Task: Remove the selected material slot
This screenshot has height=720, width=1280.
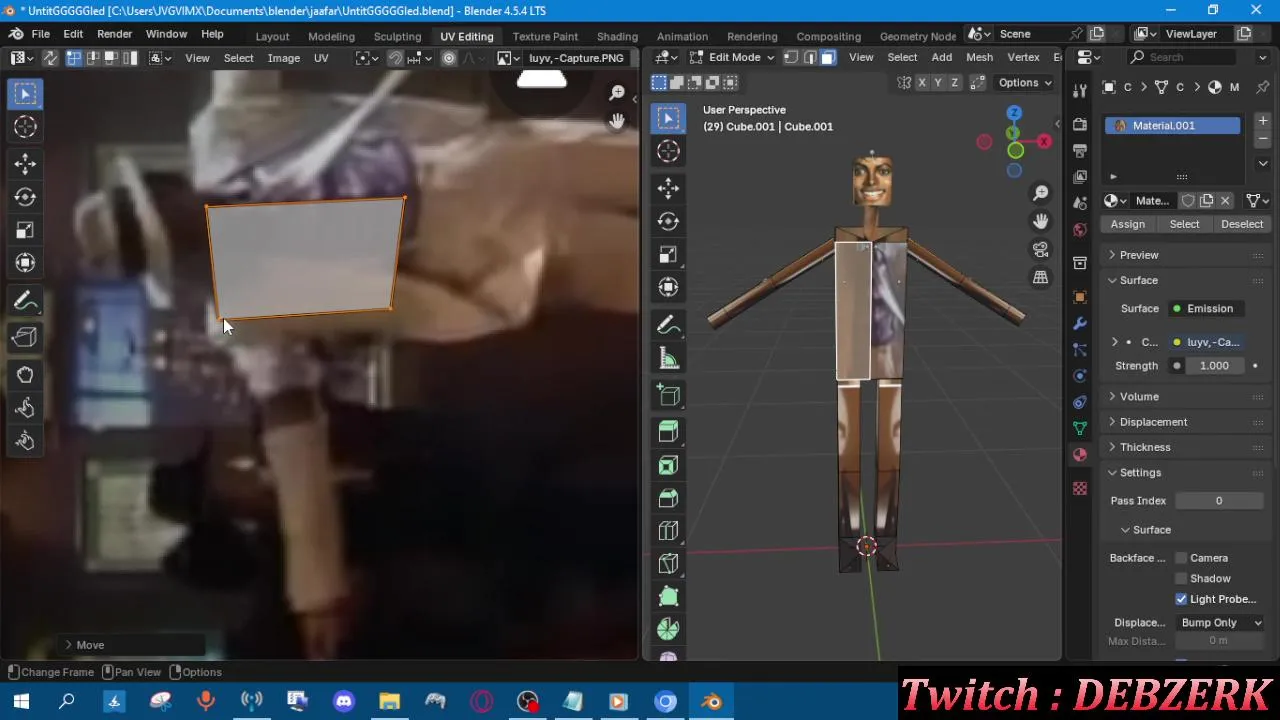Action: coord(1263,138)
